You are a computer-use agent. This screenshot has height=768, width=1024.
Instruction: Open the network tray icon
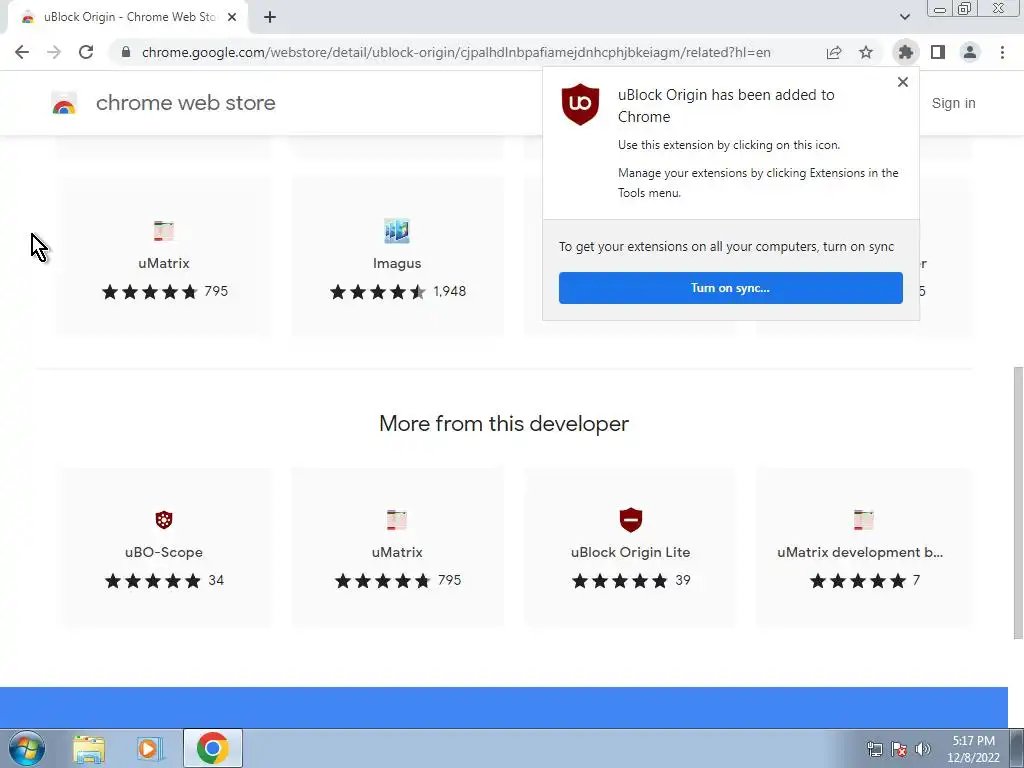[x=874, y=749]
